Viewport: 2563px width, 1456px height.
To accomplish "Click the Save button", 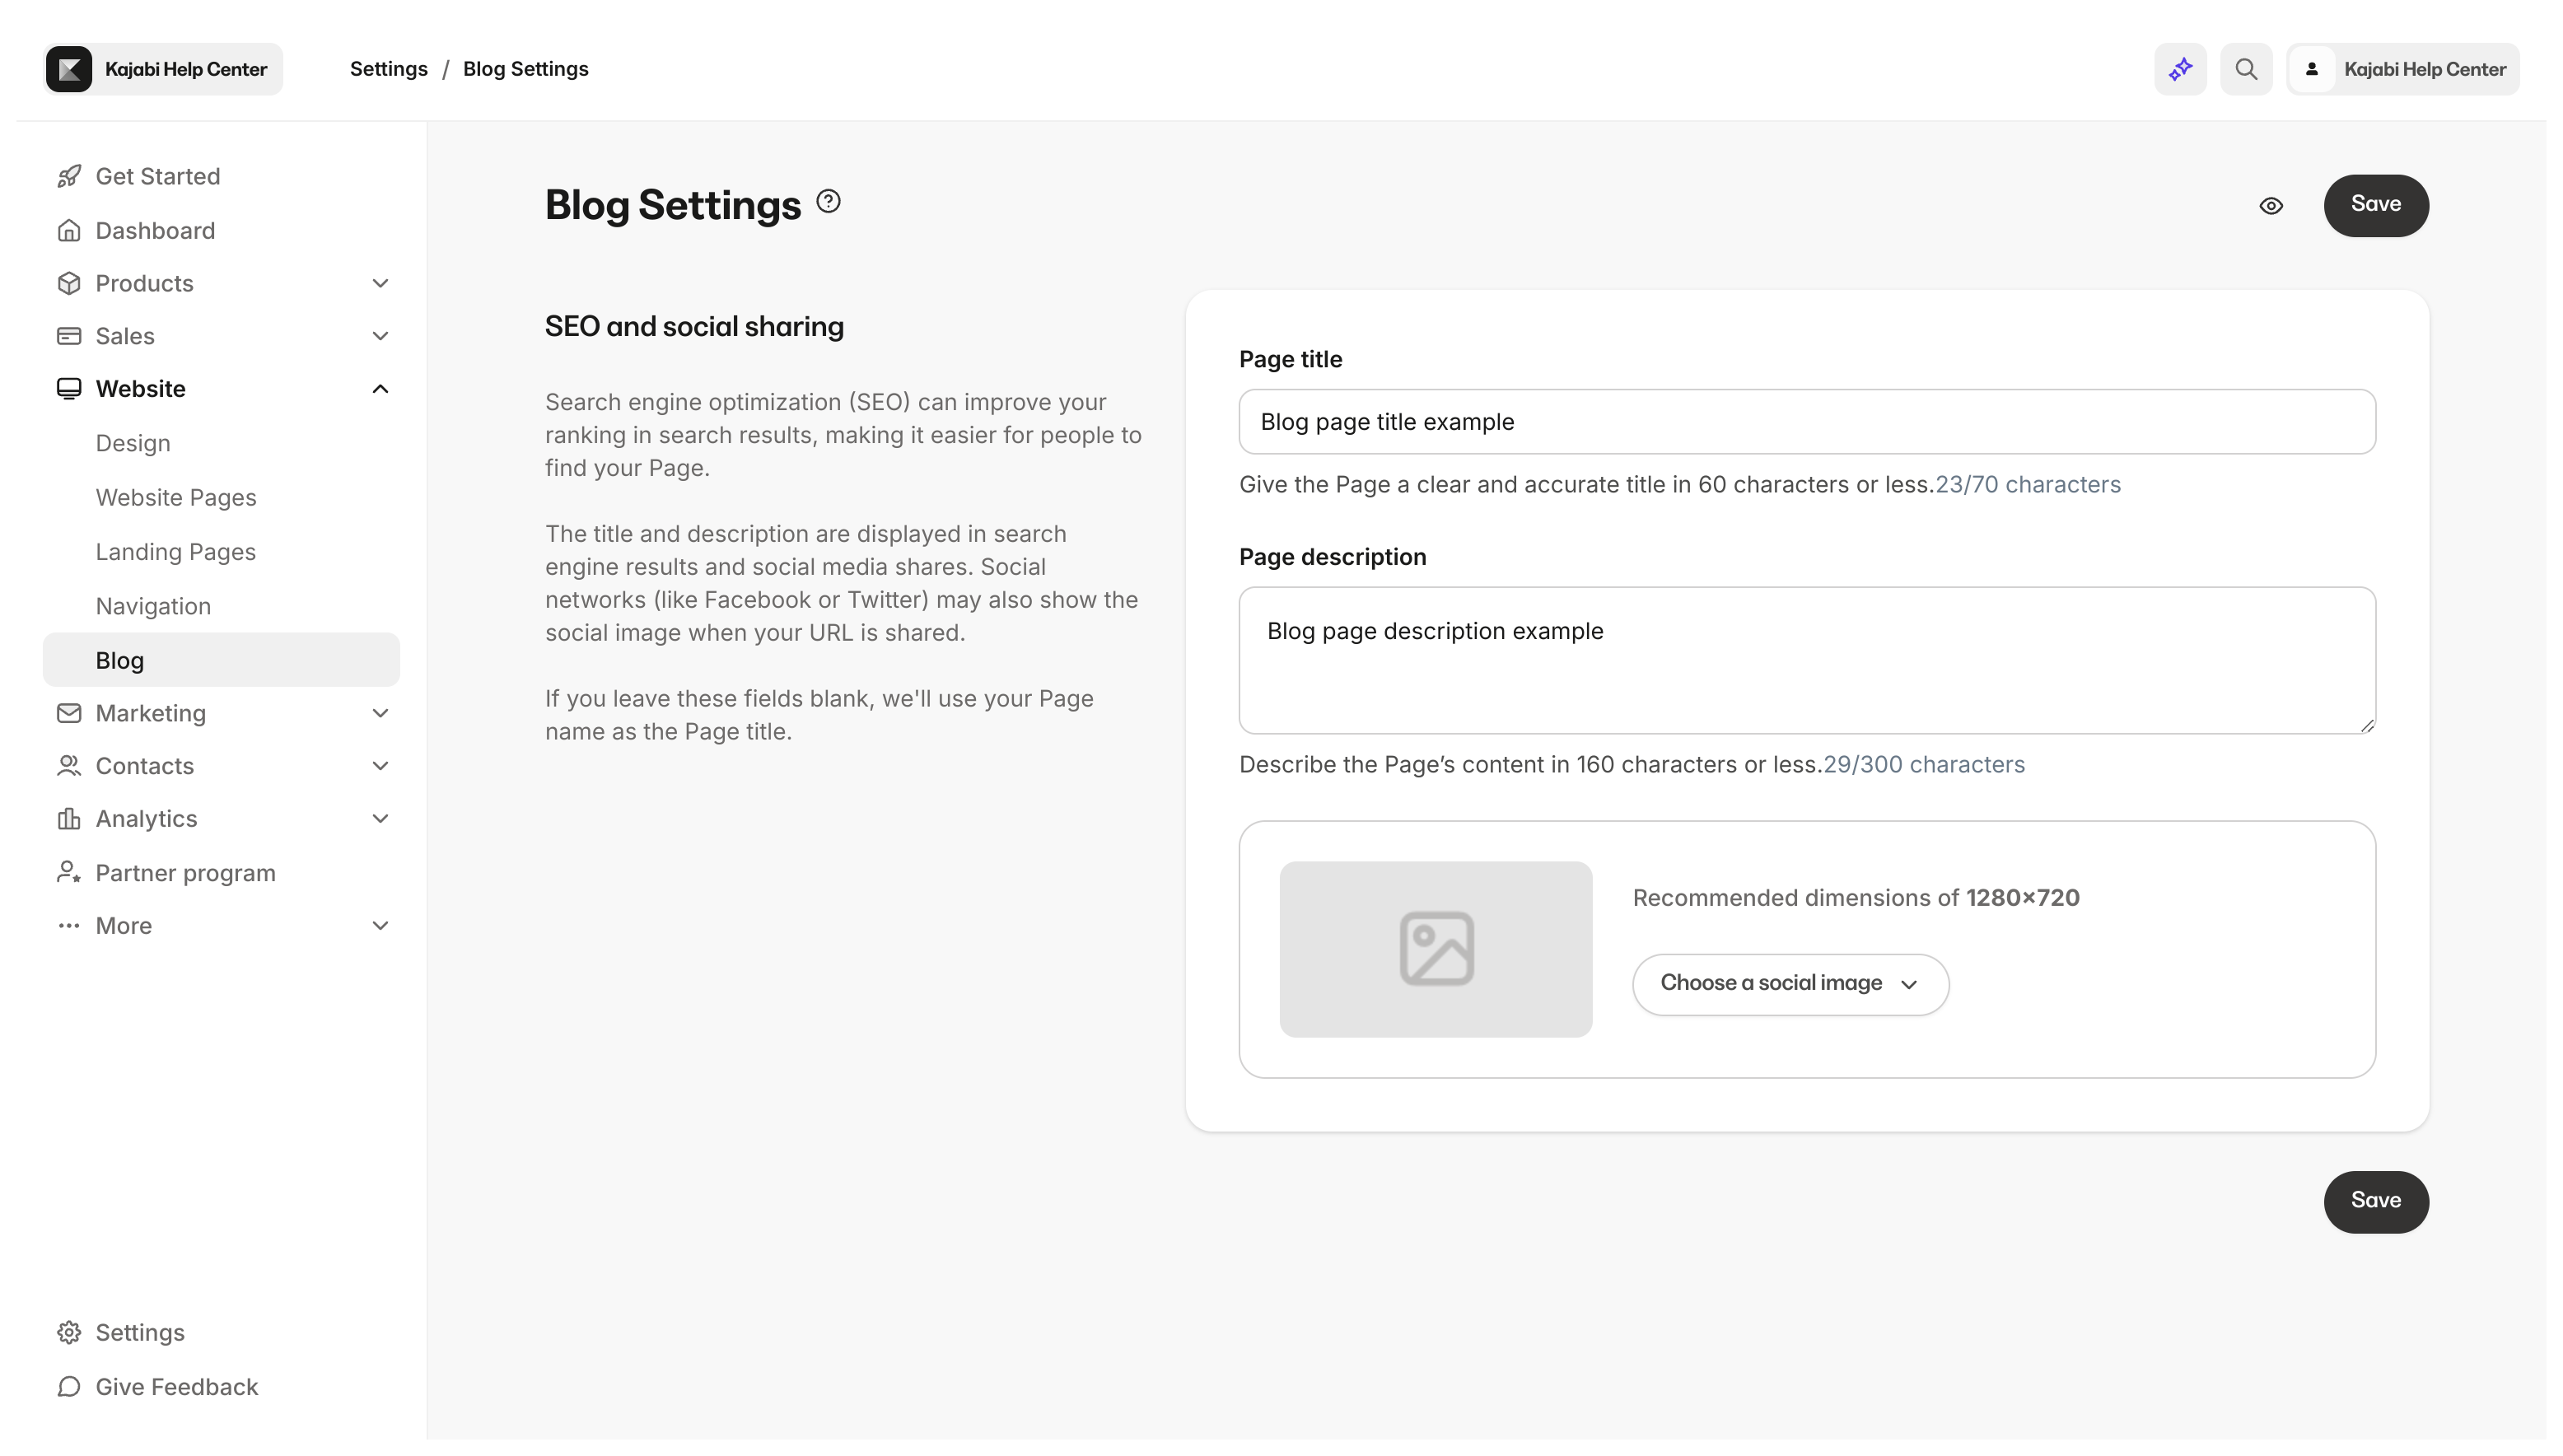I will (2377, 205).
